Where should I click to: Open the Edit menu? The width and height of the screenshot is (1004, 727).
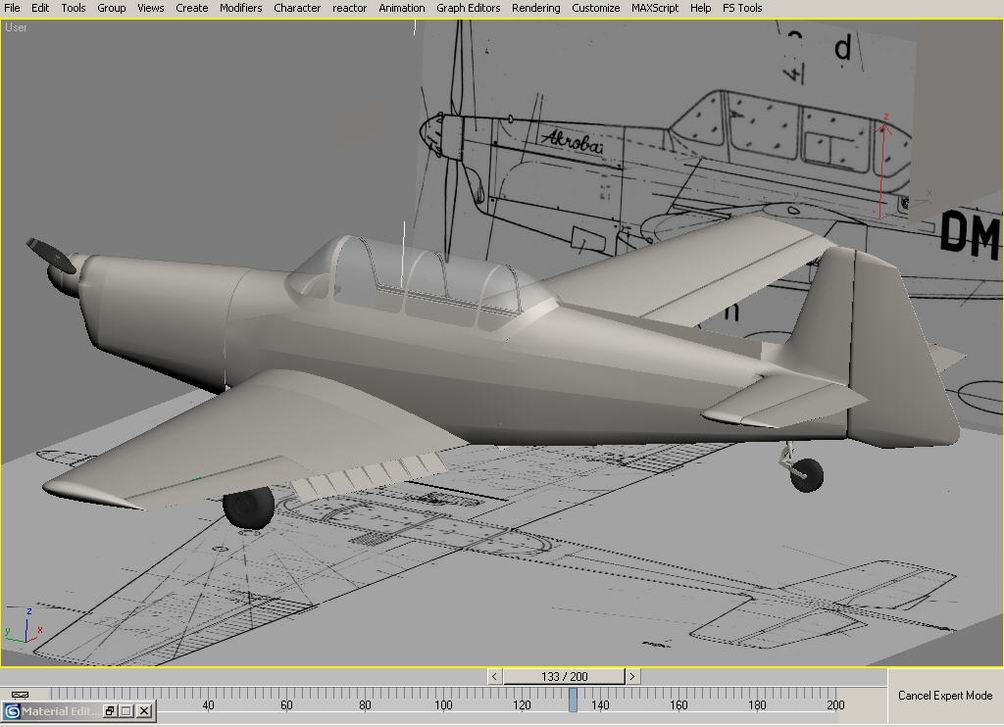point(40,8)
